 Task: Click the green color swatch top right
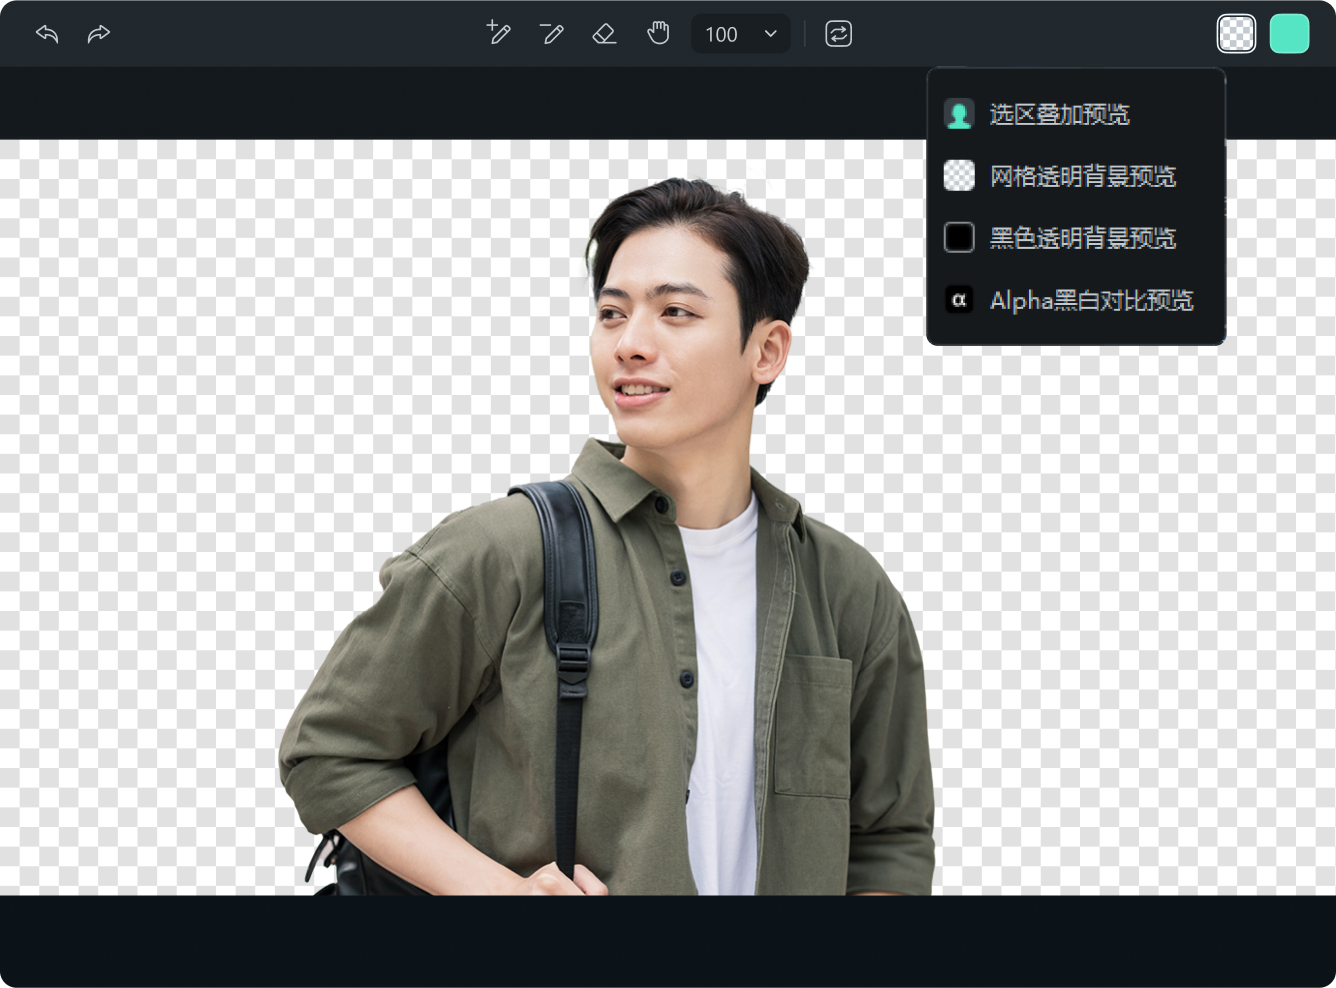(x=1290, y=33)
